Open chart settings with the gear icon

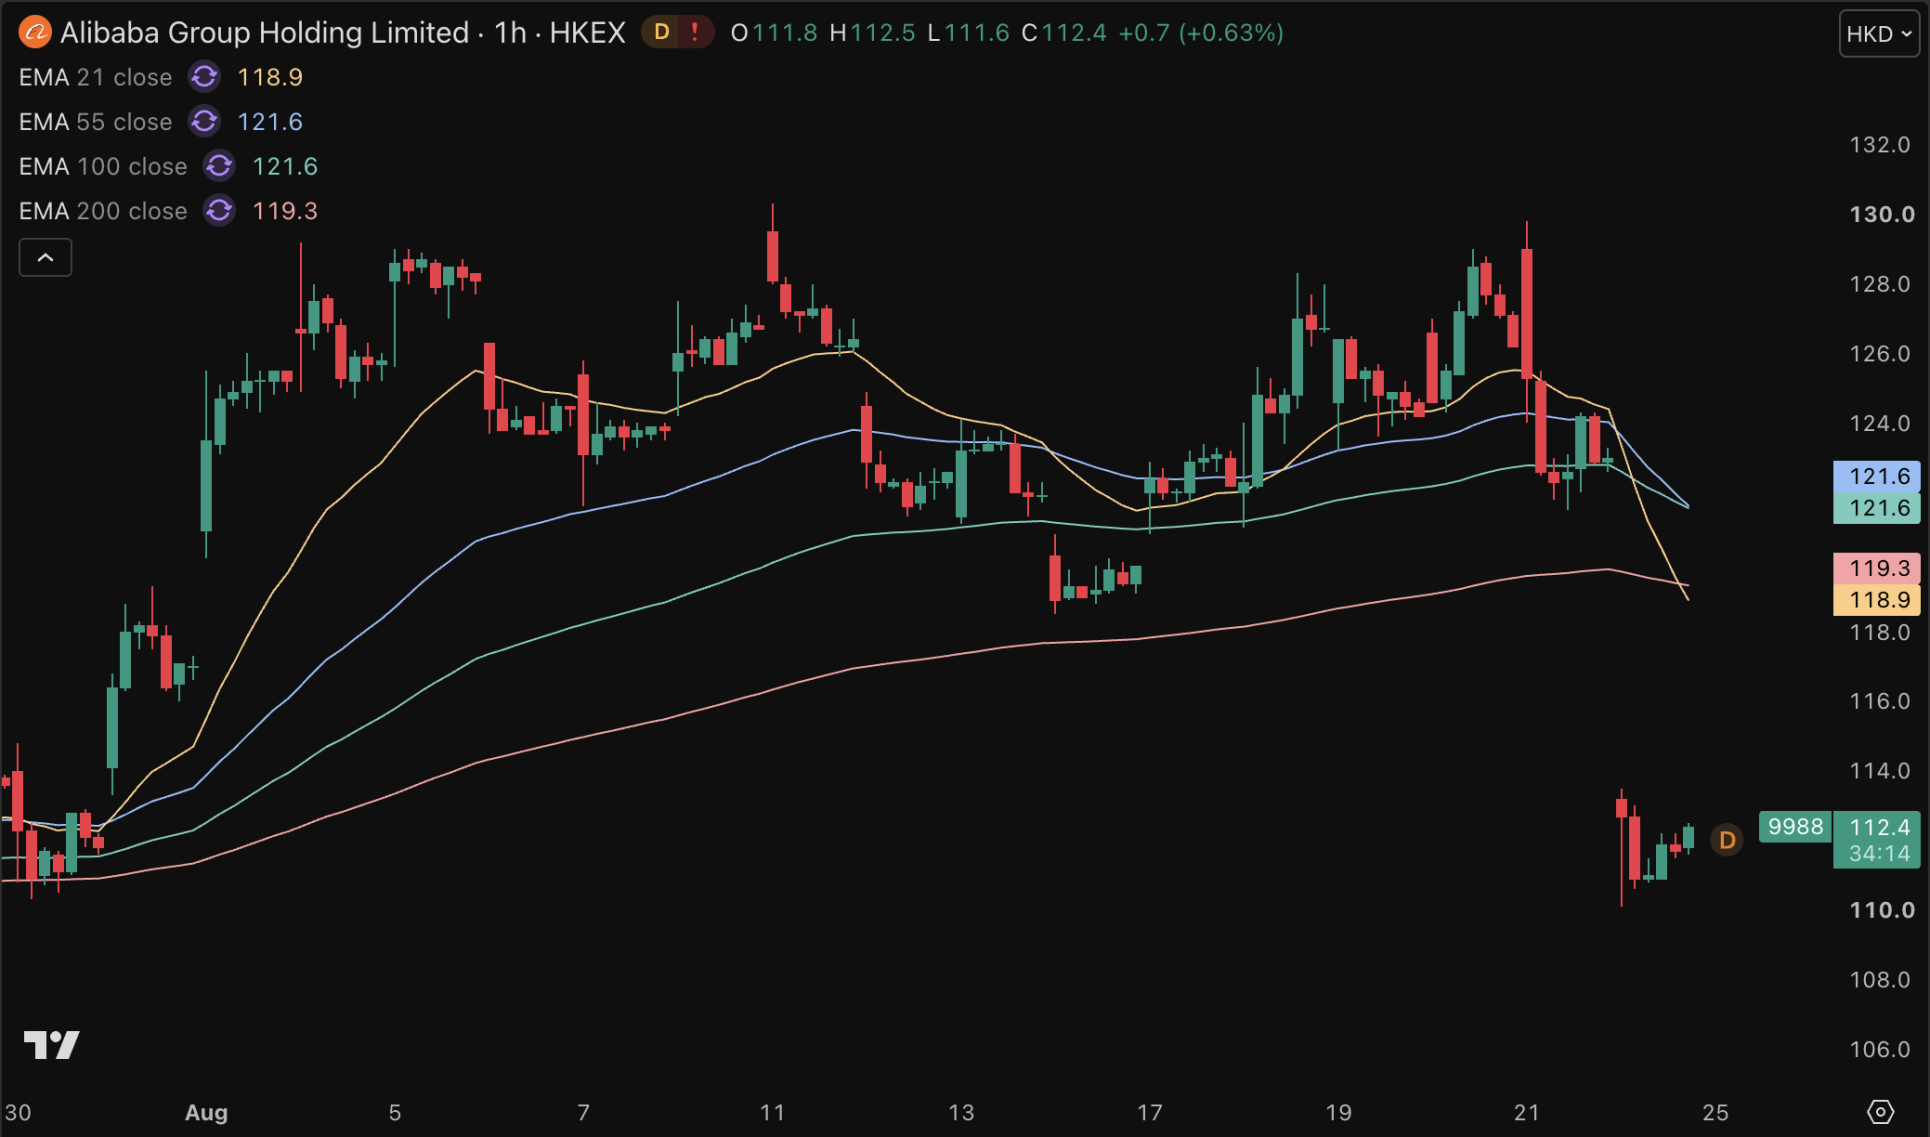click(1880, 1112)
